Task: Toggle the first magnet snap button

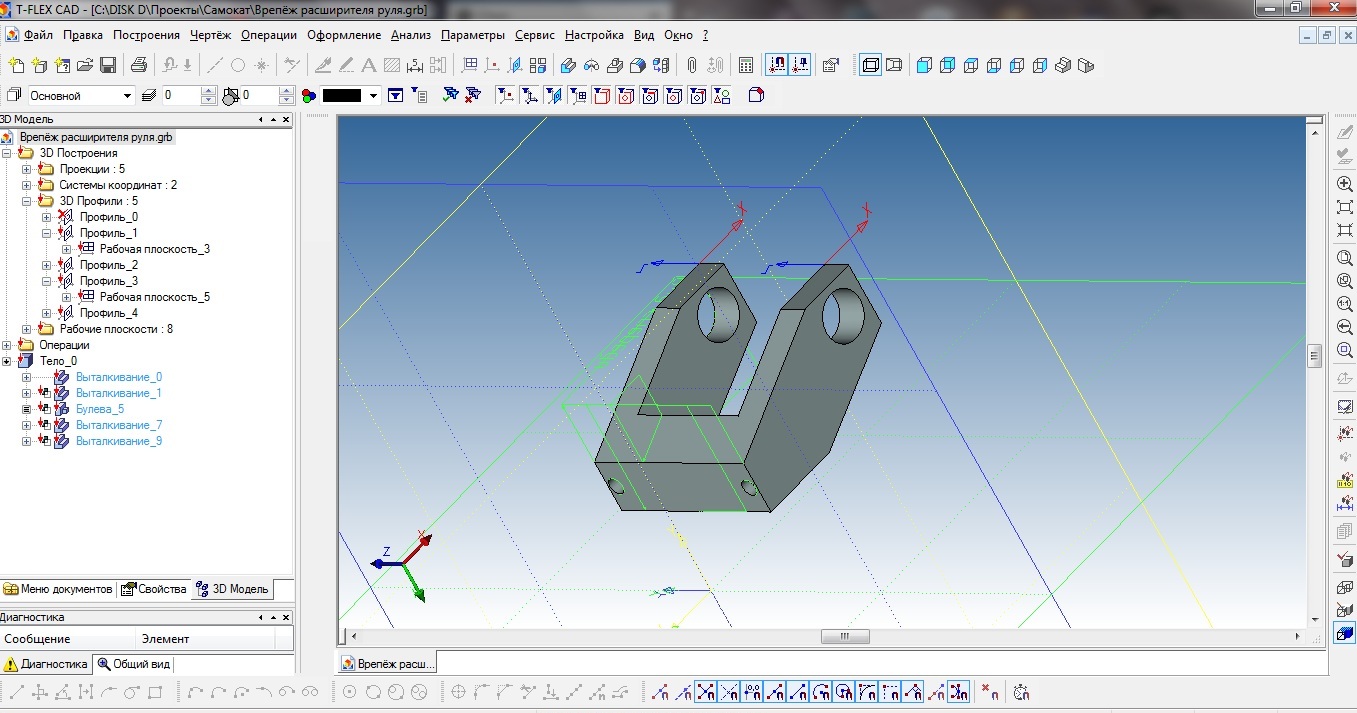Action: [x=777, y=66]
